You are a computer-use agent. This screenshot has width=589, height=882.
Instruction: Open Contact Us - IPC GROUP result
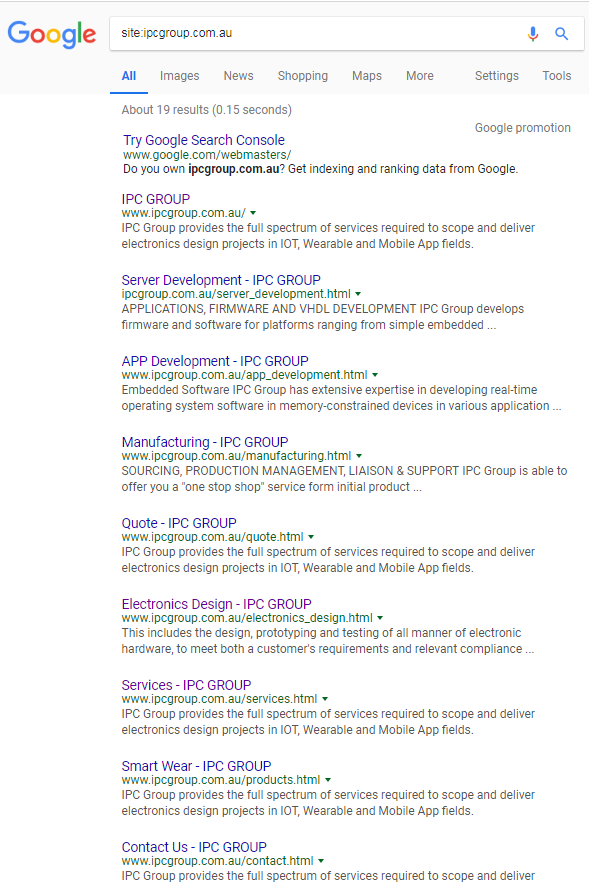pyautogui.click(x=194, y=847)
